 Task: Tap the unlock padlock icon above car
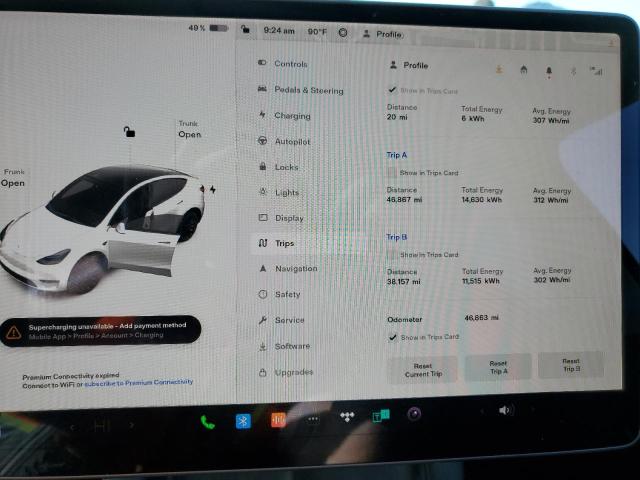click(129, 131)
